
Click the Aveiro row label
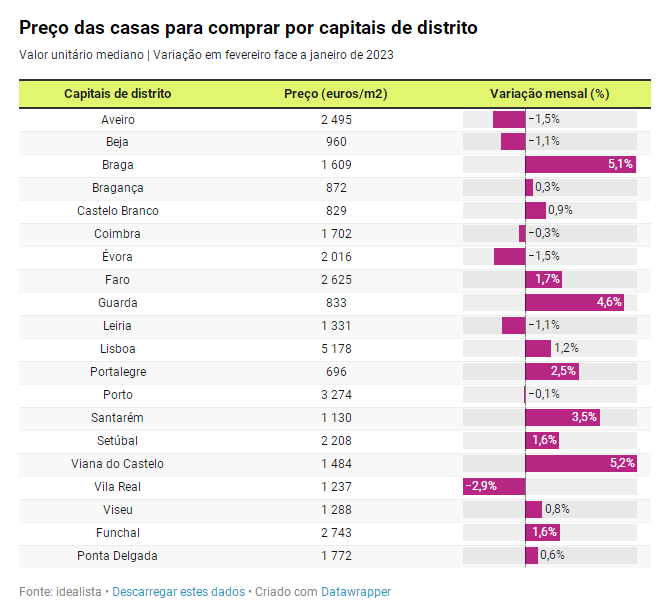pyautogui.click(x=117, y=120)
